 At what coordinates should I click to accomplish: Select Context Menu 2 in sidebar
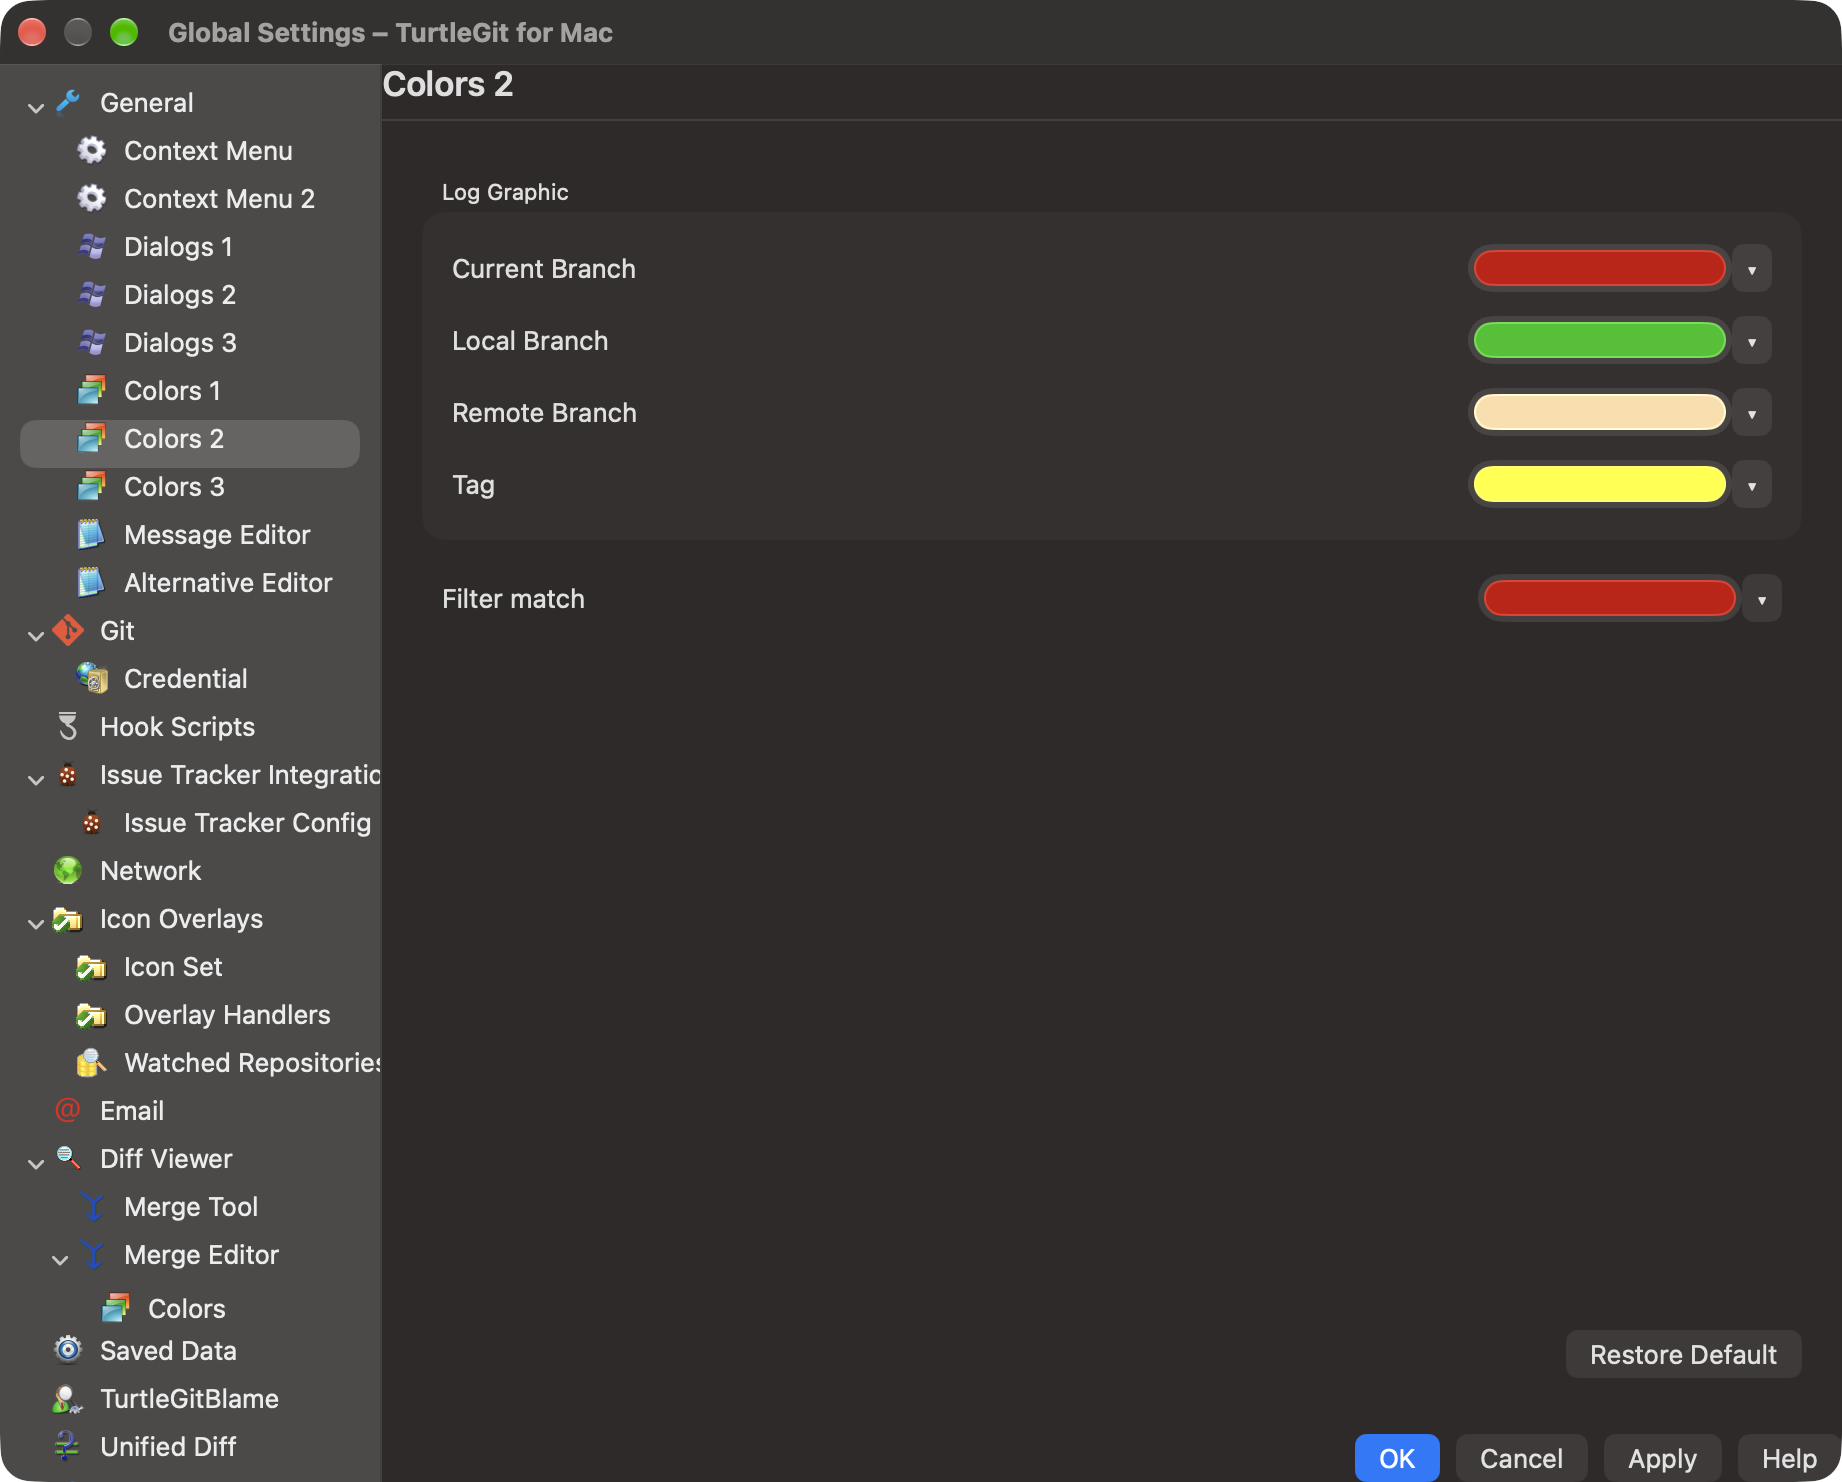point(190,199)
